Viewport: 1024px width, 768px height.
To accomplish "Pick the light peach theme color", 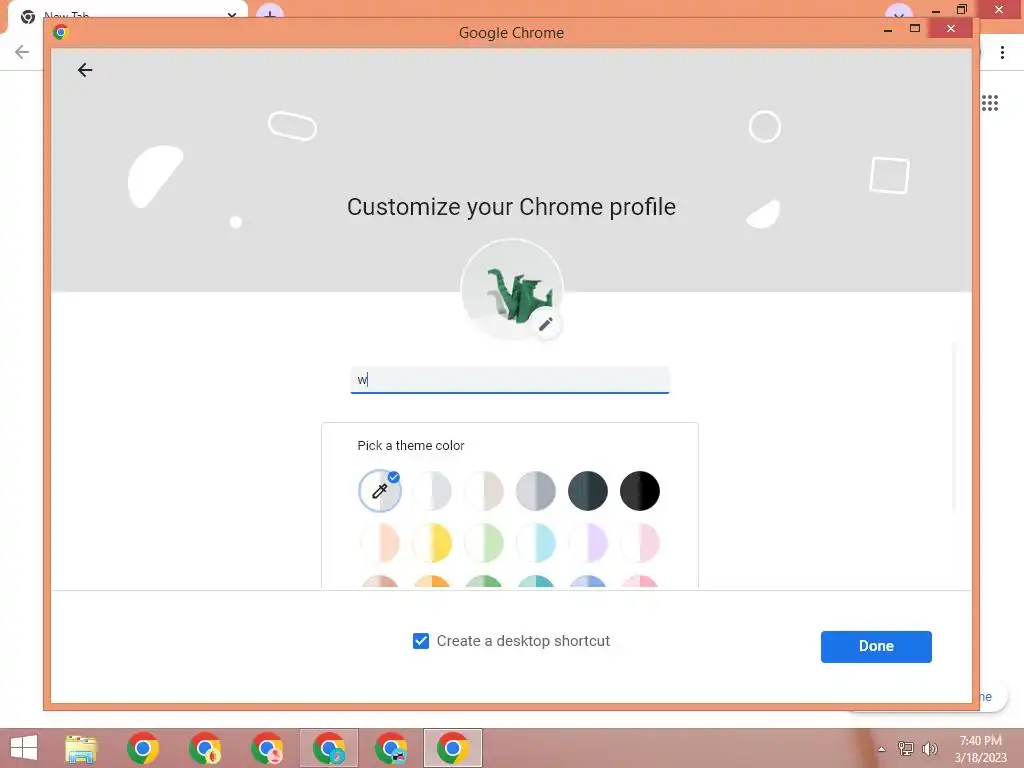I will point(380,543).
